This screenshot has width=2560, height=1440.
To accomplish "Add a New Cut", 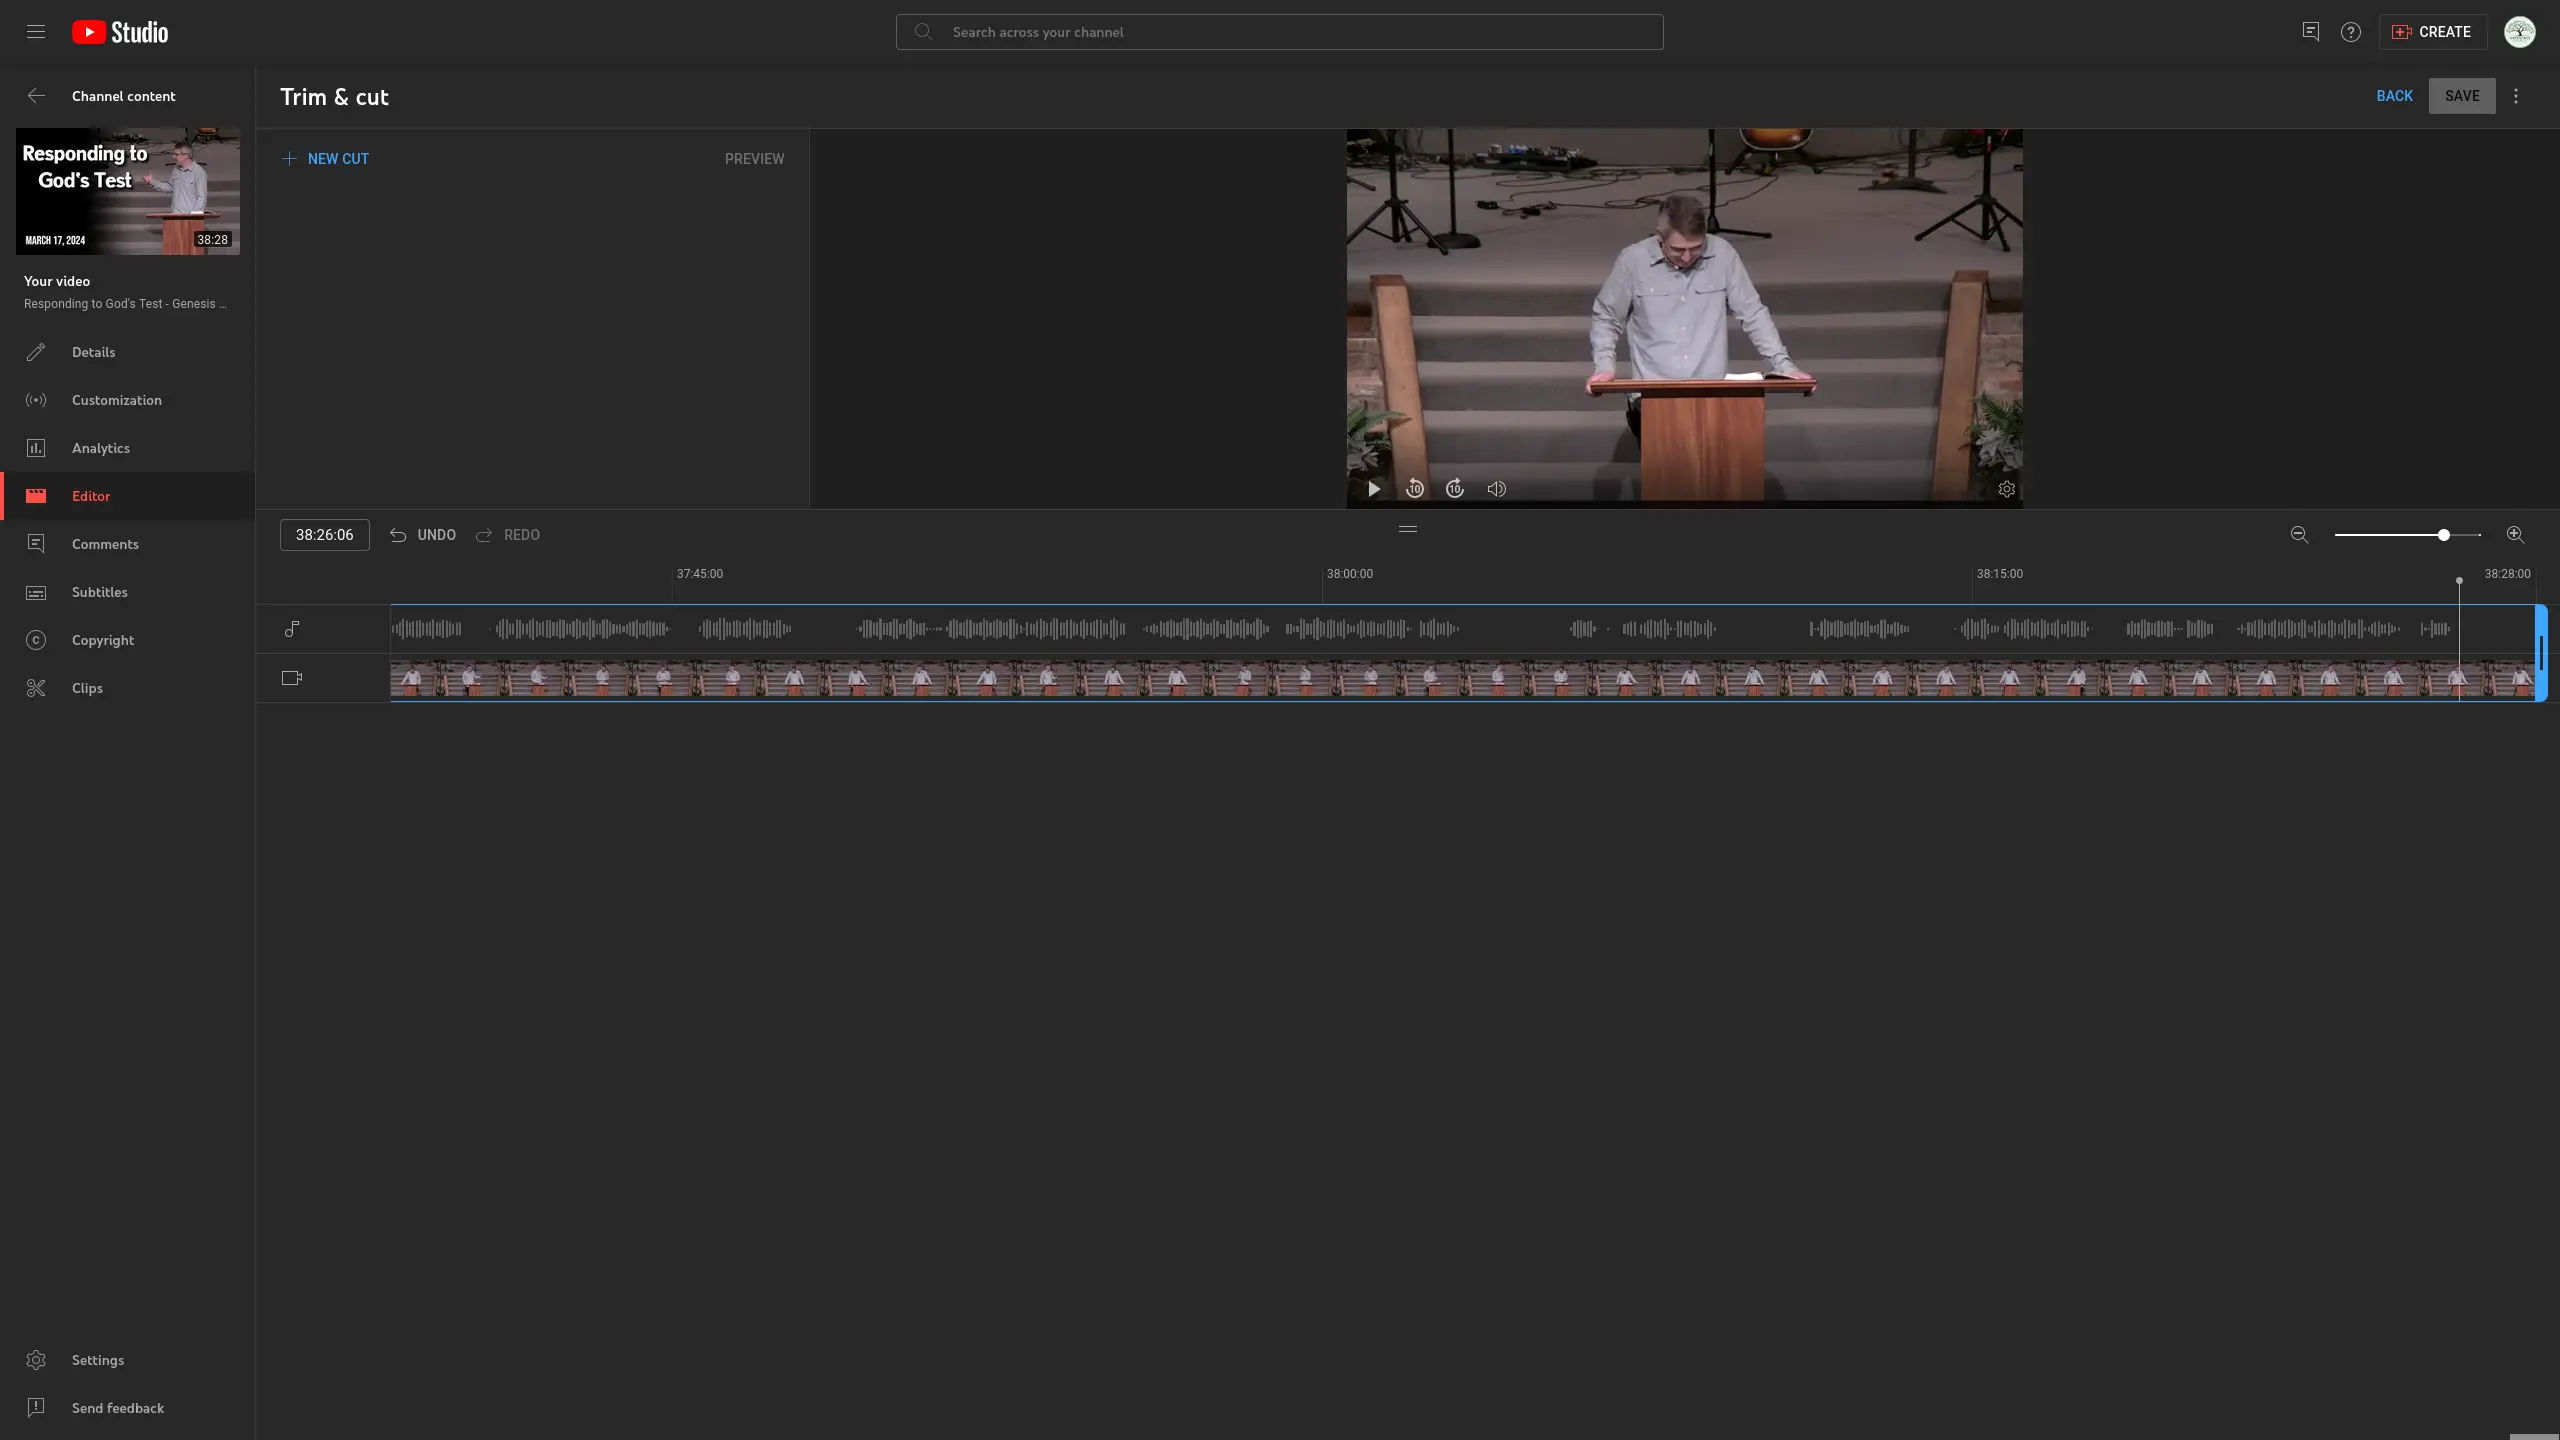I will tap(326, 159).
